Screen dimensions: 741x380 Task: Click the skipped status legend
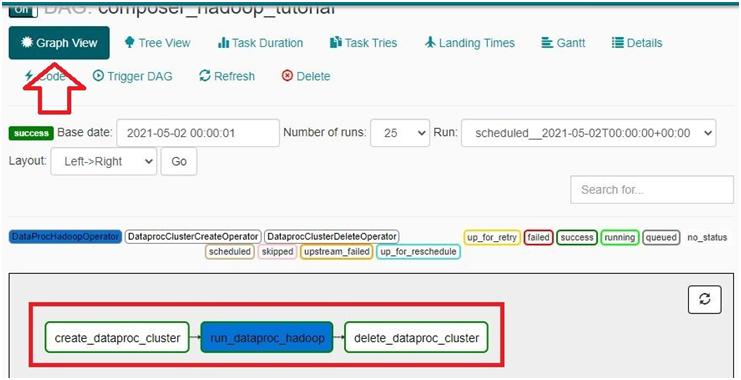pos(277,251)
